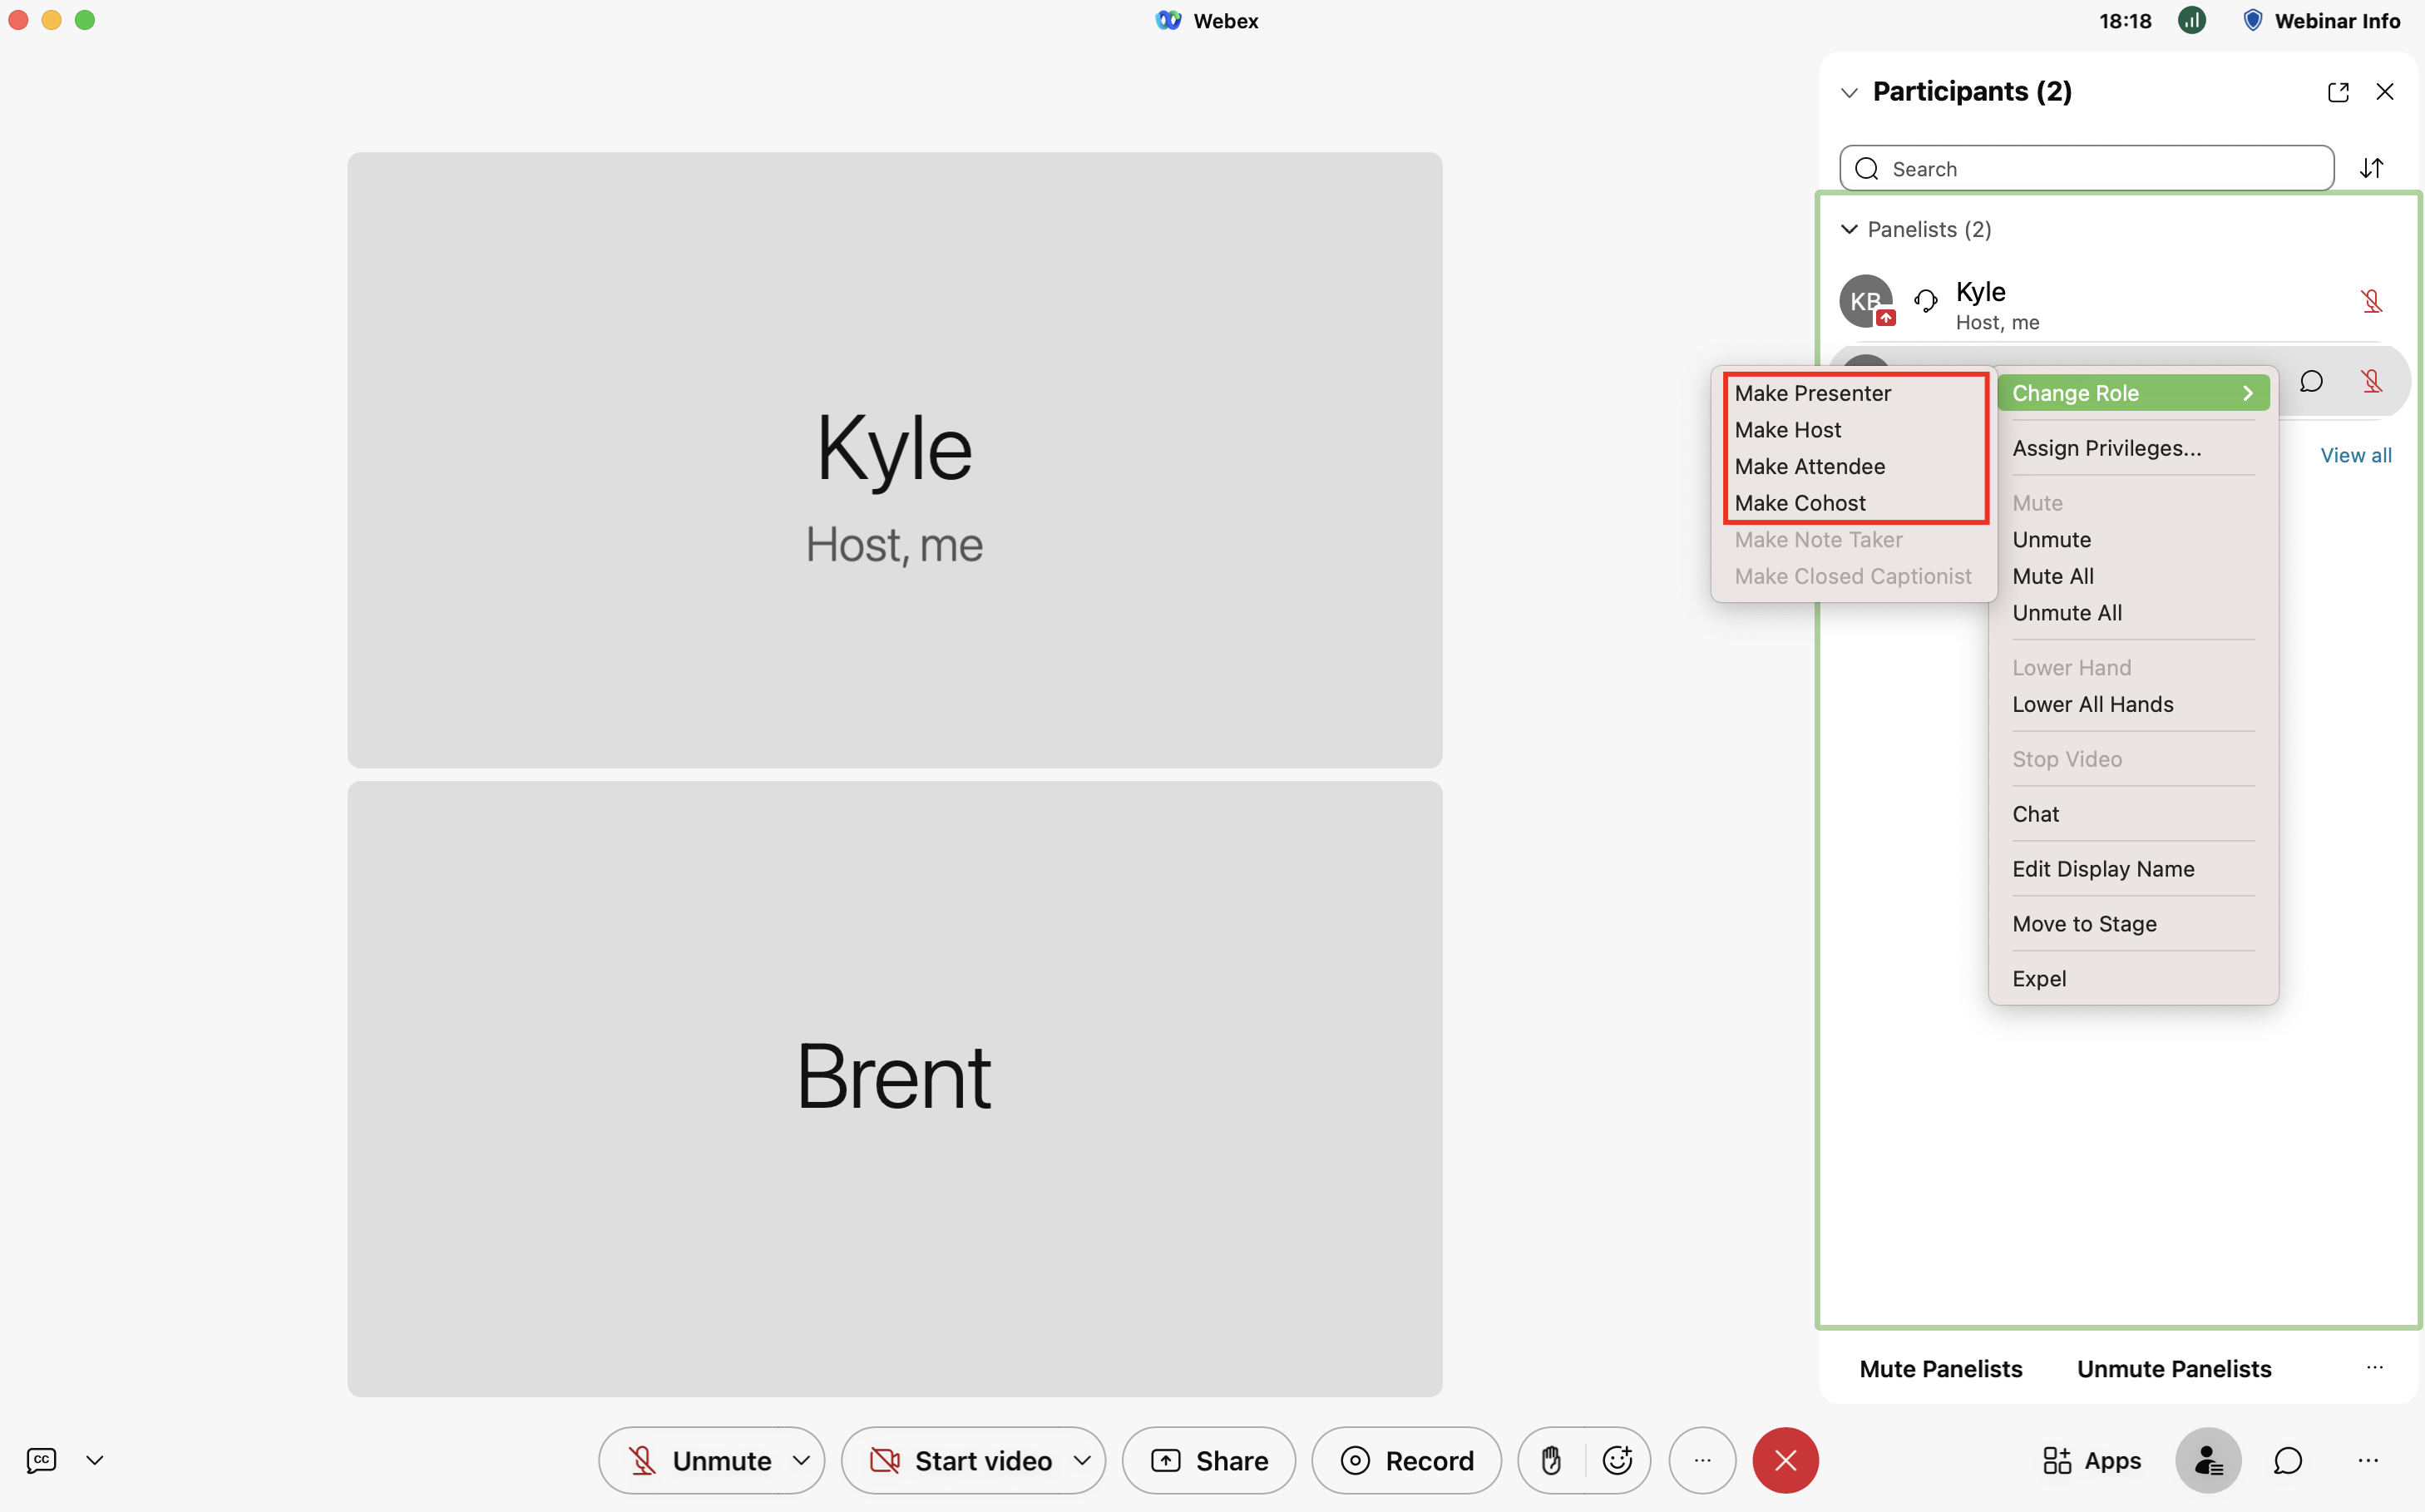Click the raise hand icon
Image resolution: width=2425 pixels, height=1512 pixels.
pos(1551,1460)
